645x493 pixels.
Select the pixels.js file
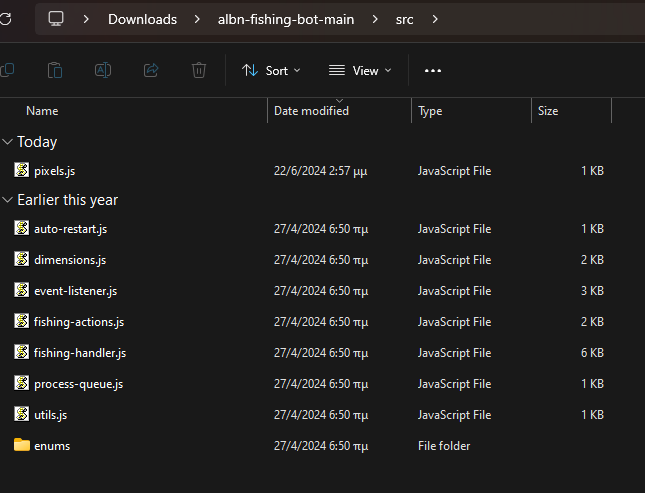[x=55, y=171]
